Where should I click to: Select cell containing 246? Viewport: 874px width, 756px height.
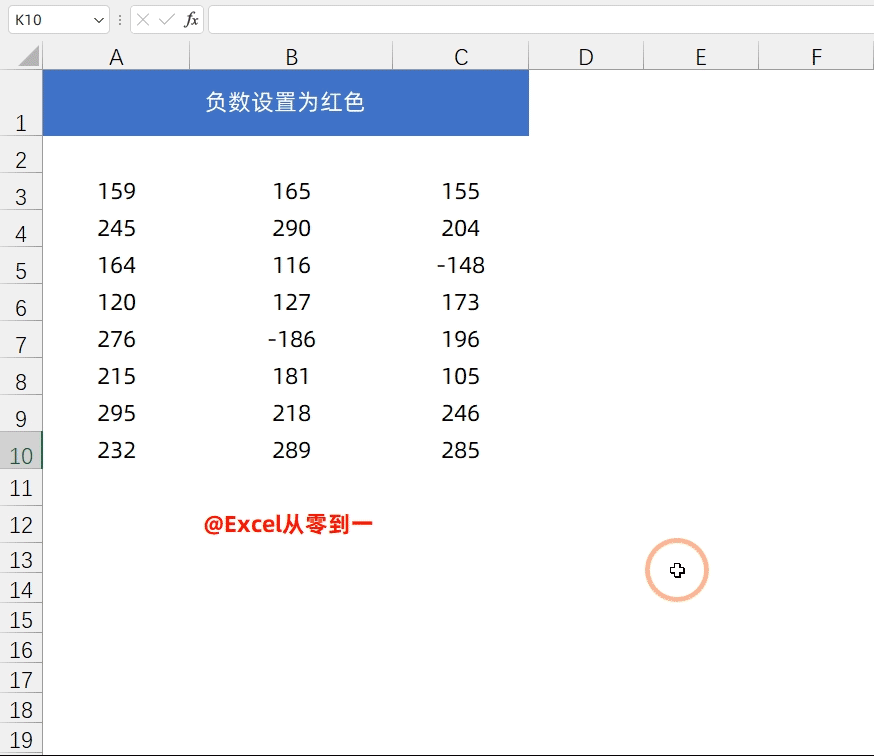[x=460, y=413]
